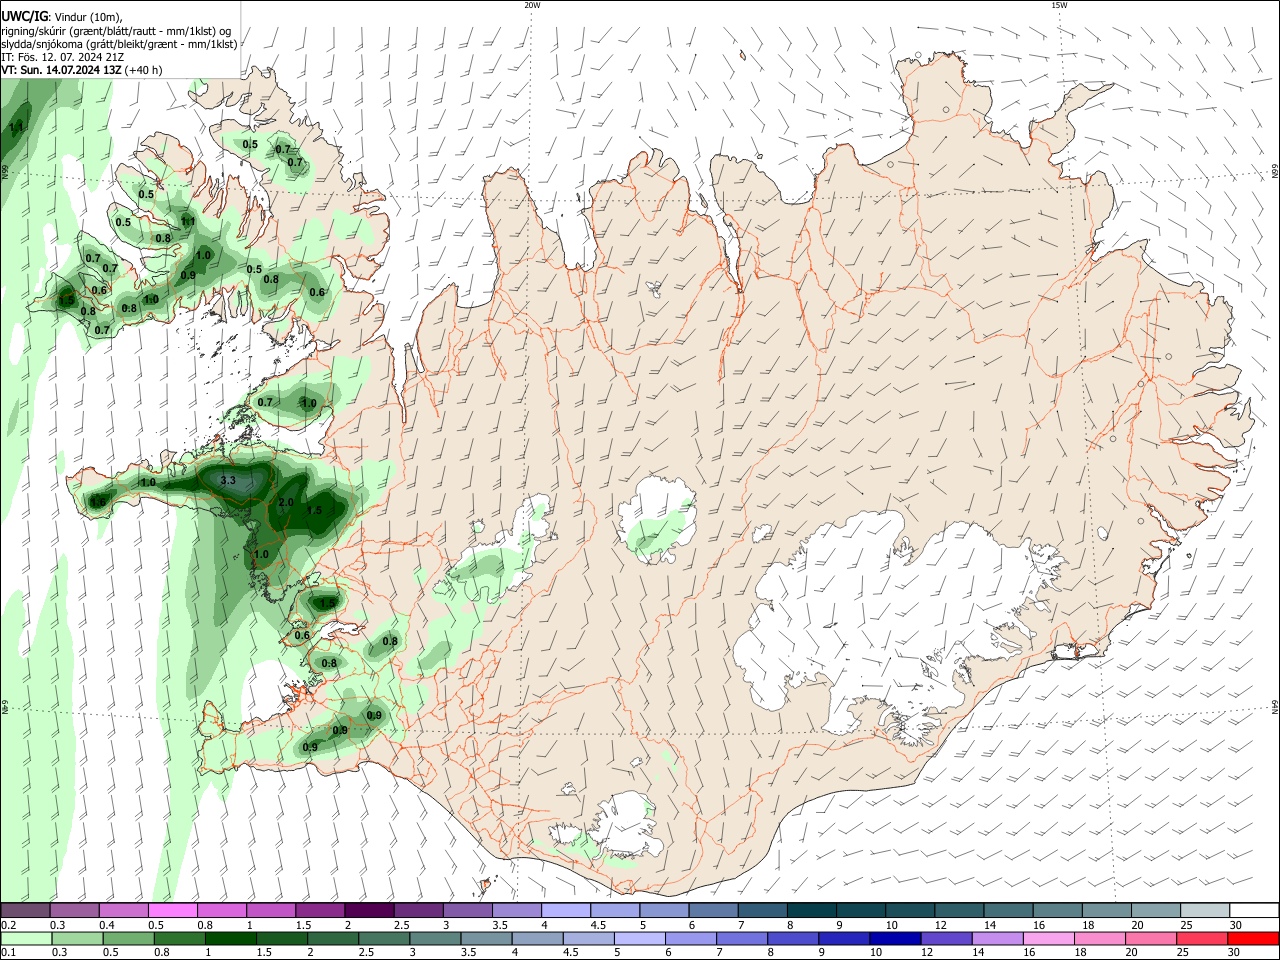Click the '20W' longitude label
The width and height of the screenshot is (1280, 960).
click(x=532, y=5)
